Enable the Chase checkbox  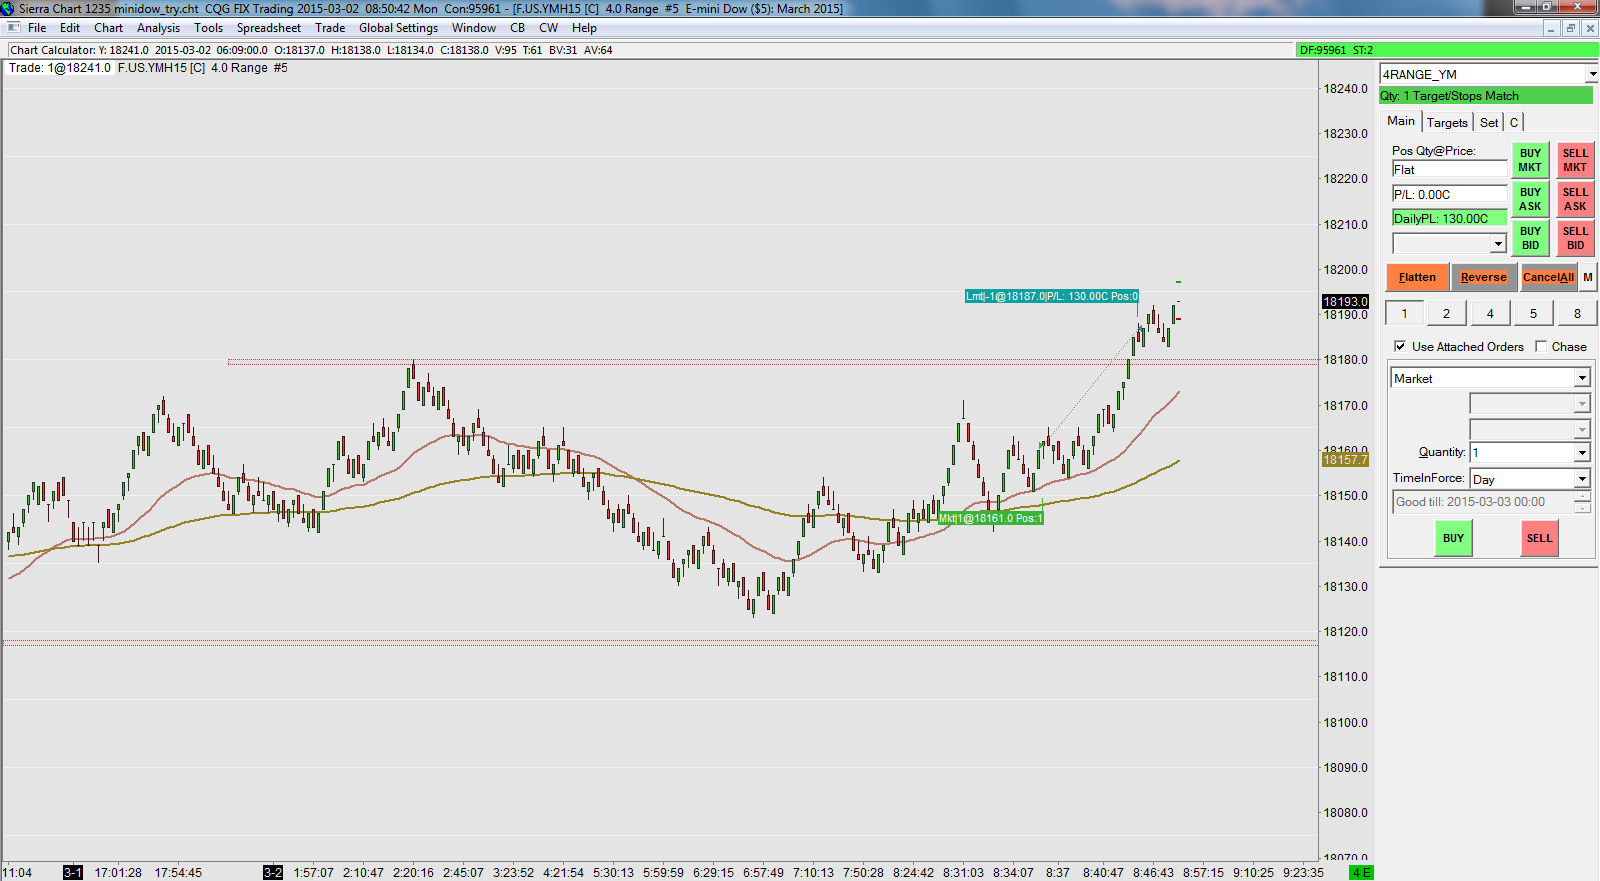pos(1541,346)
